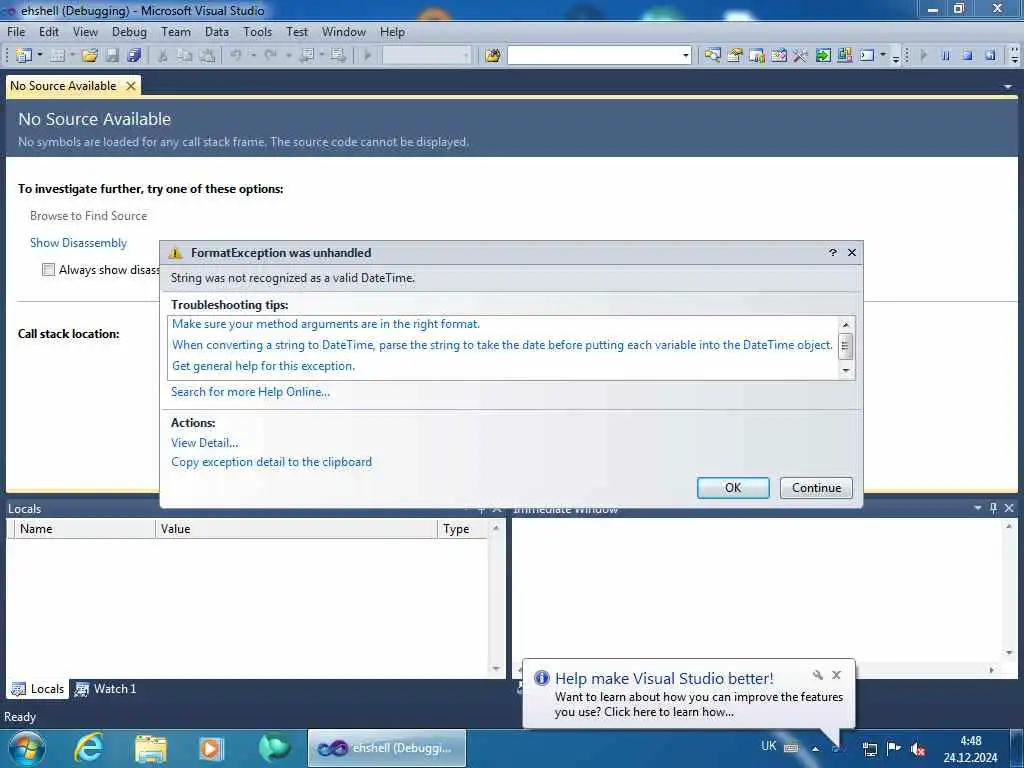Click Search for more Help Online link

point(250,392)
